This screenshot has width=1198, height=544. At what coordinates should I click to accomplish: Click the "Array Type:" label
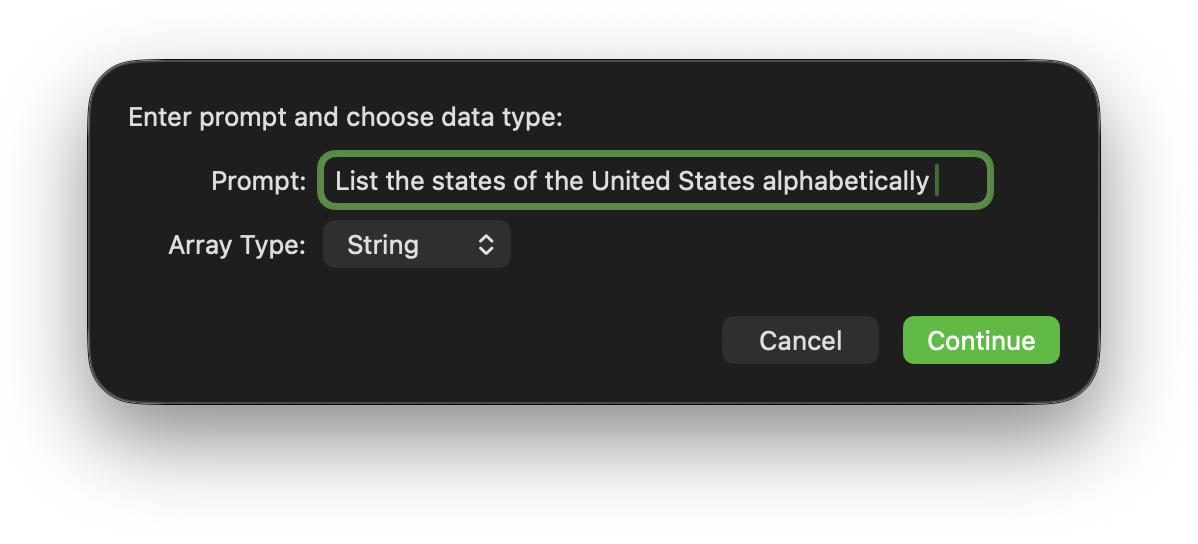(237, 245)
